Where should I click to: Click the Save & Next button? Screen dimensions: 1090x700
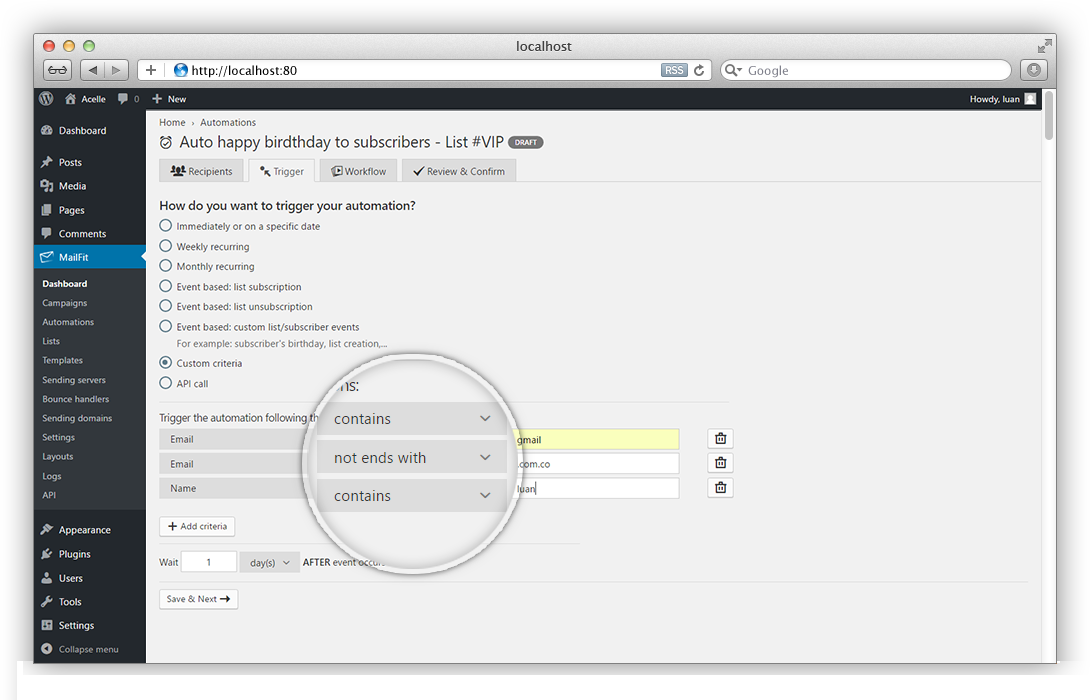pyautogui.click(x=199, y=599)
